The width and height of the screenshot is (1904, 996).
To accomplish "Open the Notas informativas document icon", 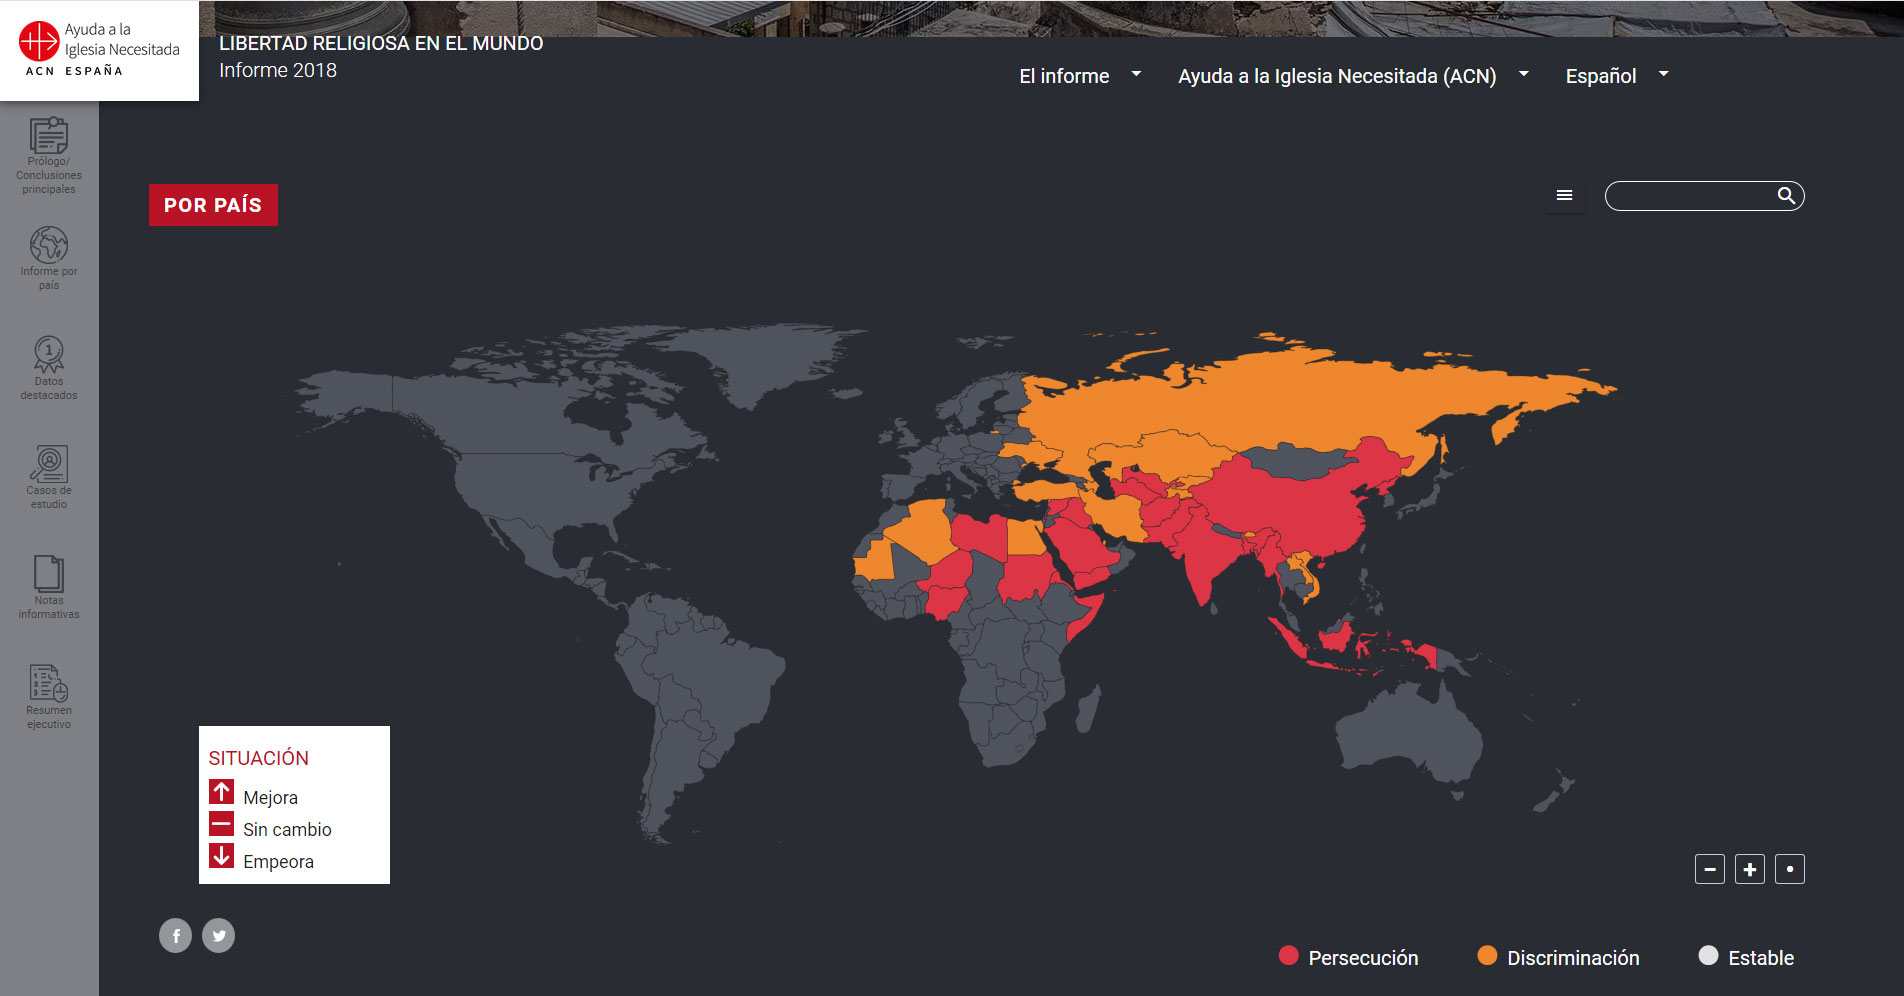I will point(49,574).
